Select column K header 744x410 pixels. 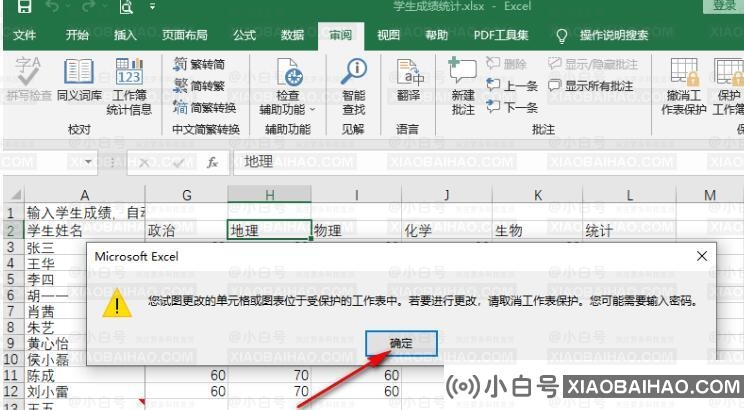pyautogui.click(x=537, y=195)
